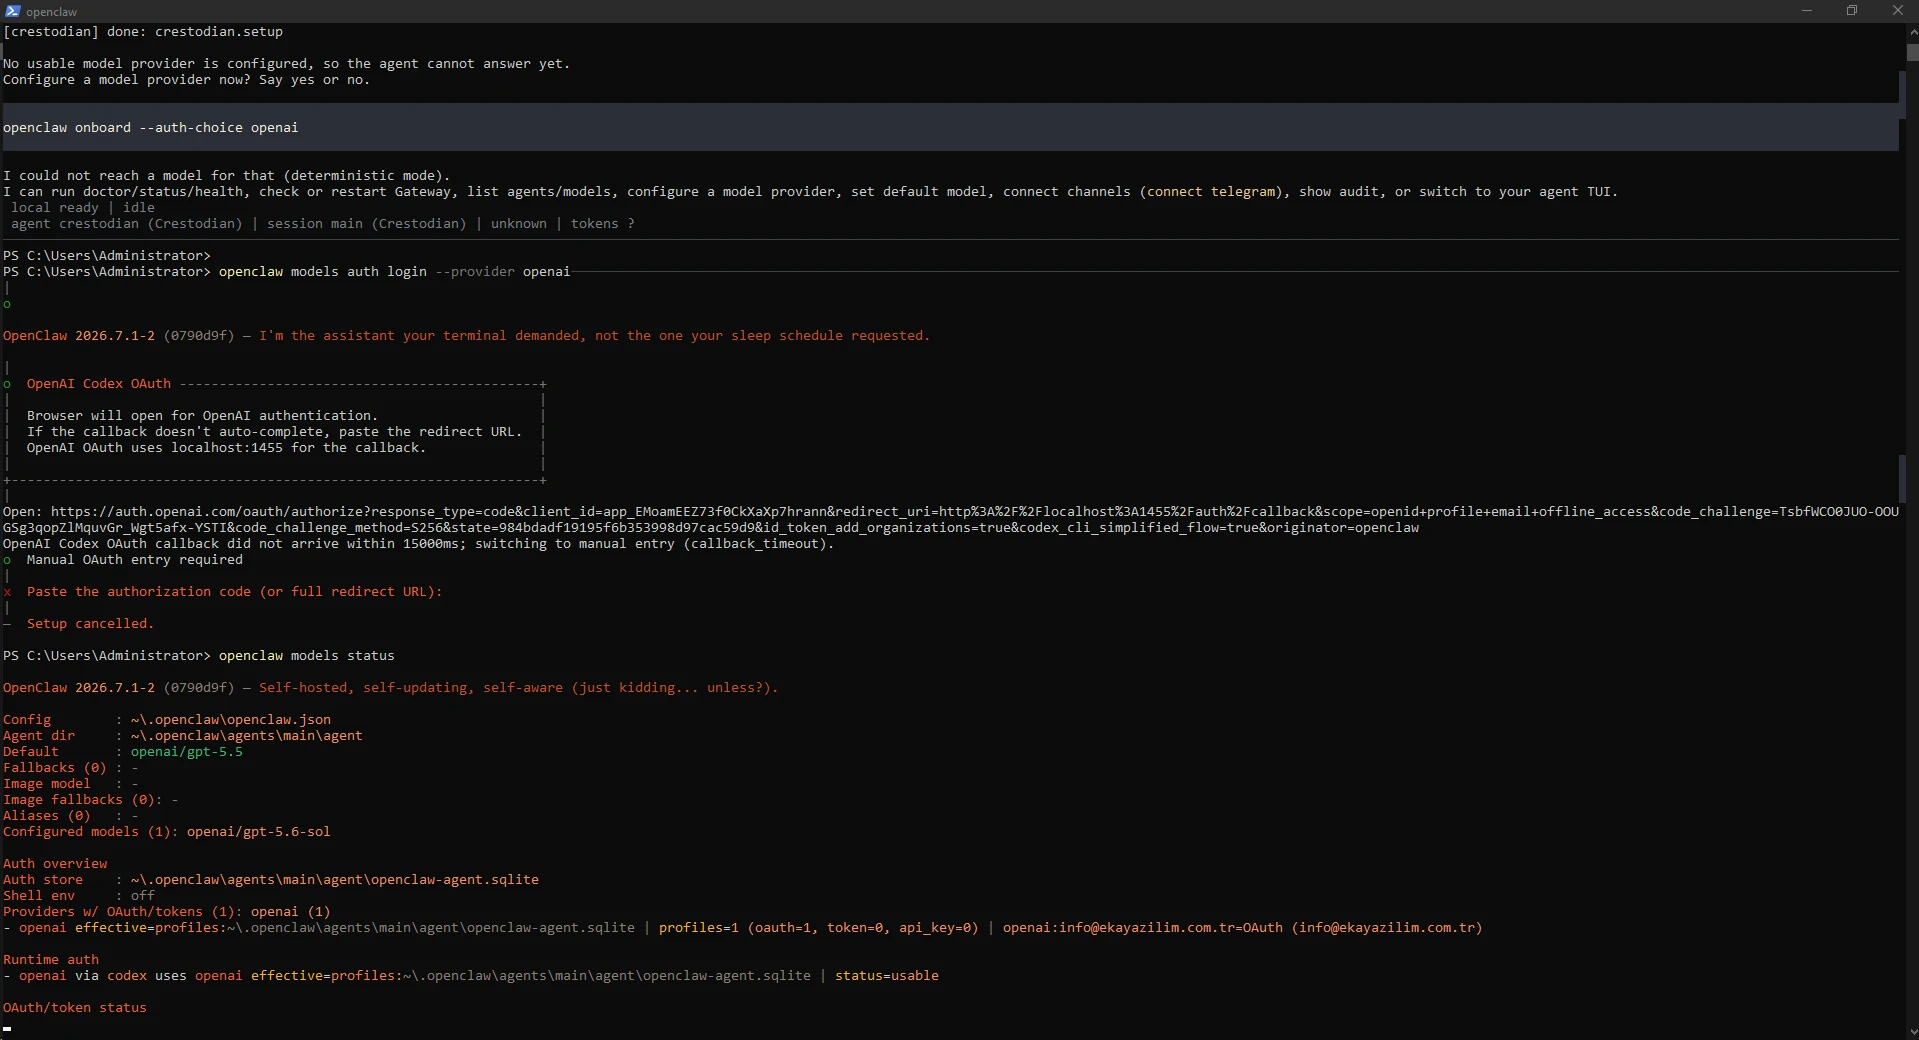Click 'OpenAI OAuth uses localhost:1455' line

227,448
